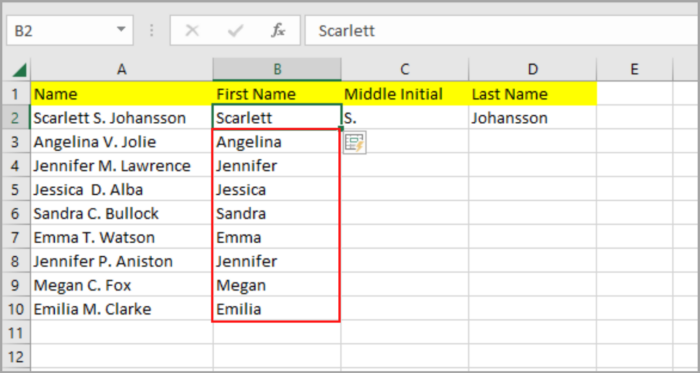Click the Enter checkmark formula icon
700x373 pixels.
235,30
